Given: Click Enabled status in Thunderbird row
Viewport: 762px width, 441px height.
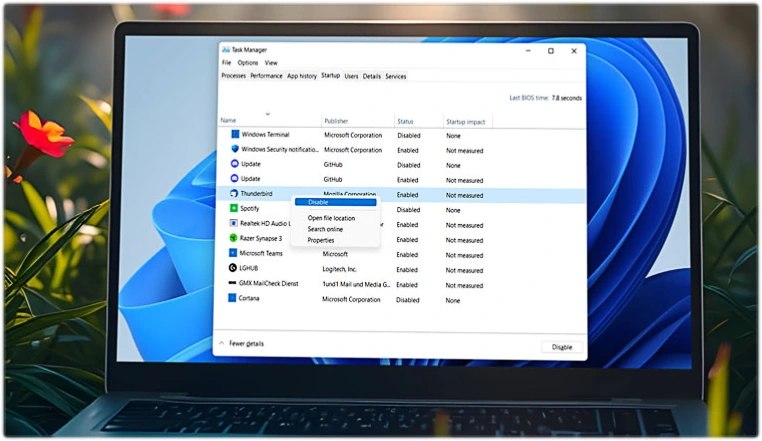Looking at the screenshot, I should click(x=407, y=195).
